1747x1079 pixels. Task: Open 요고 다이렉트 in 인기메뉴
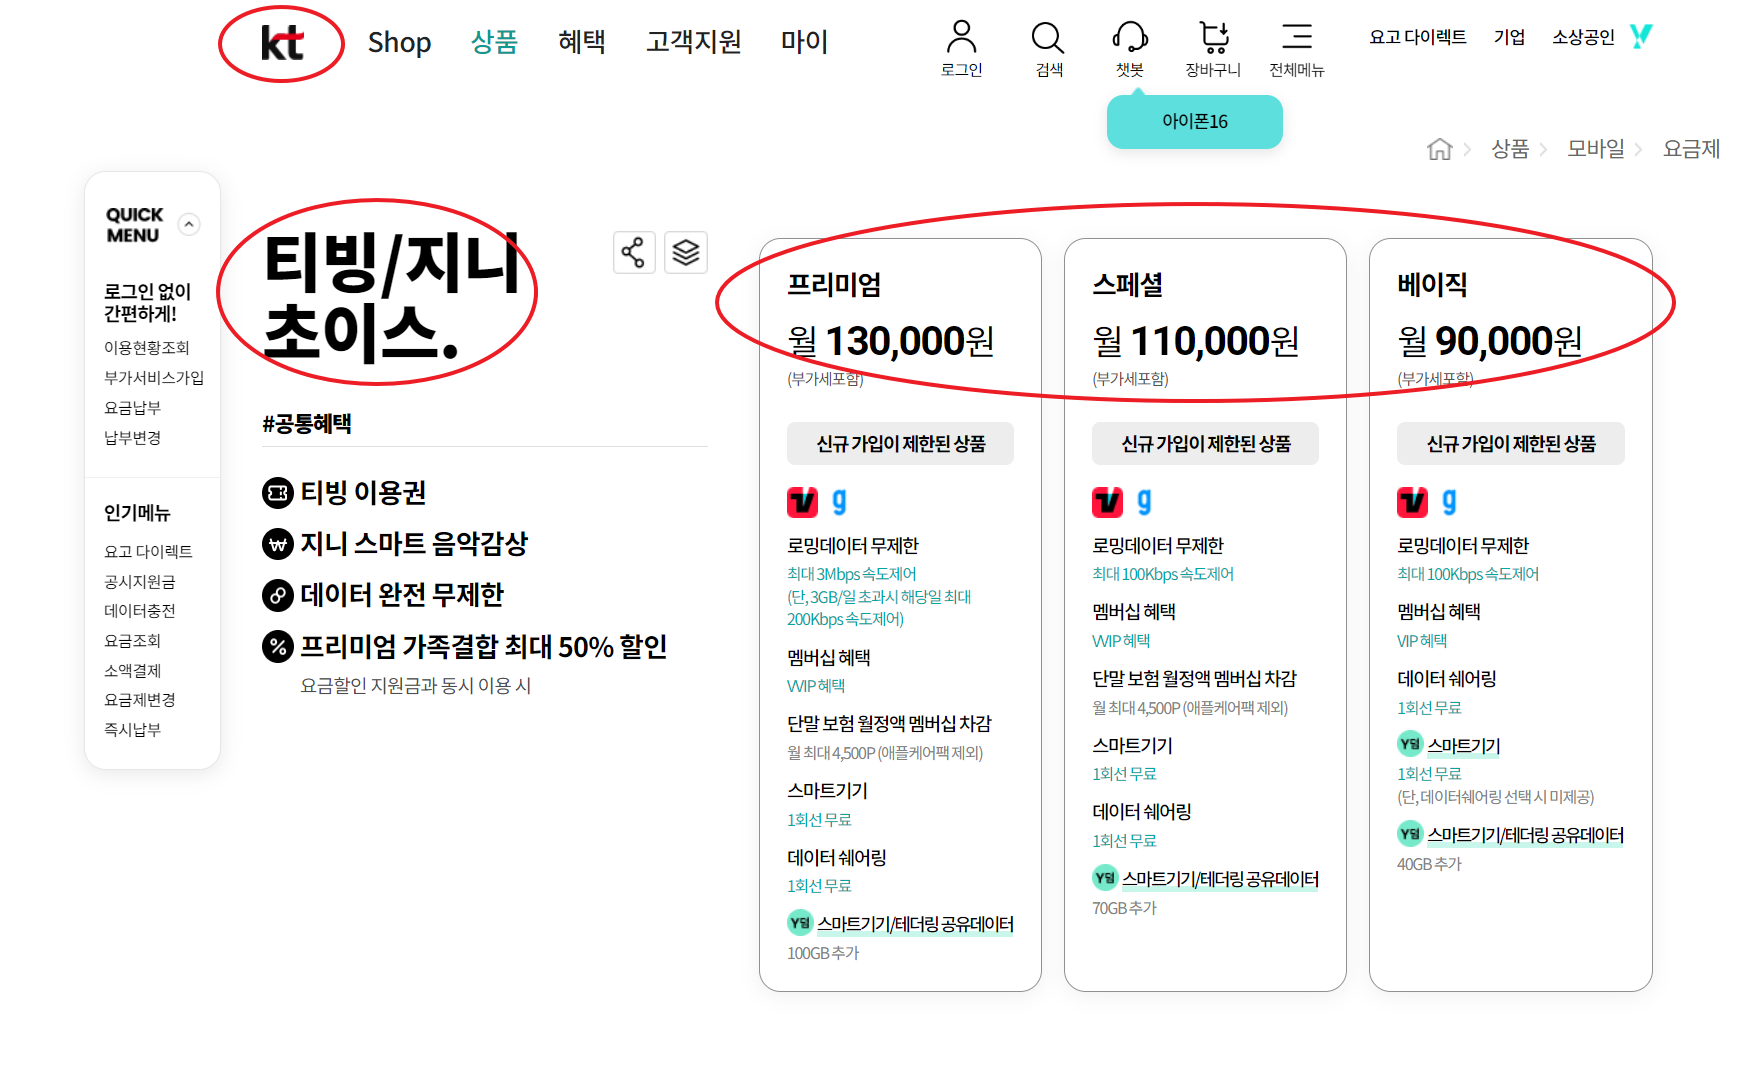pos(148,552)
